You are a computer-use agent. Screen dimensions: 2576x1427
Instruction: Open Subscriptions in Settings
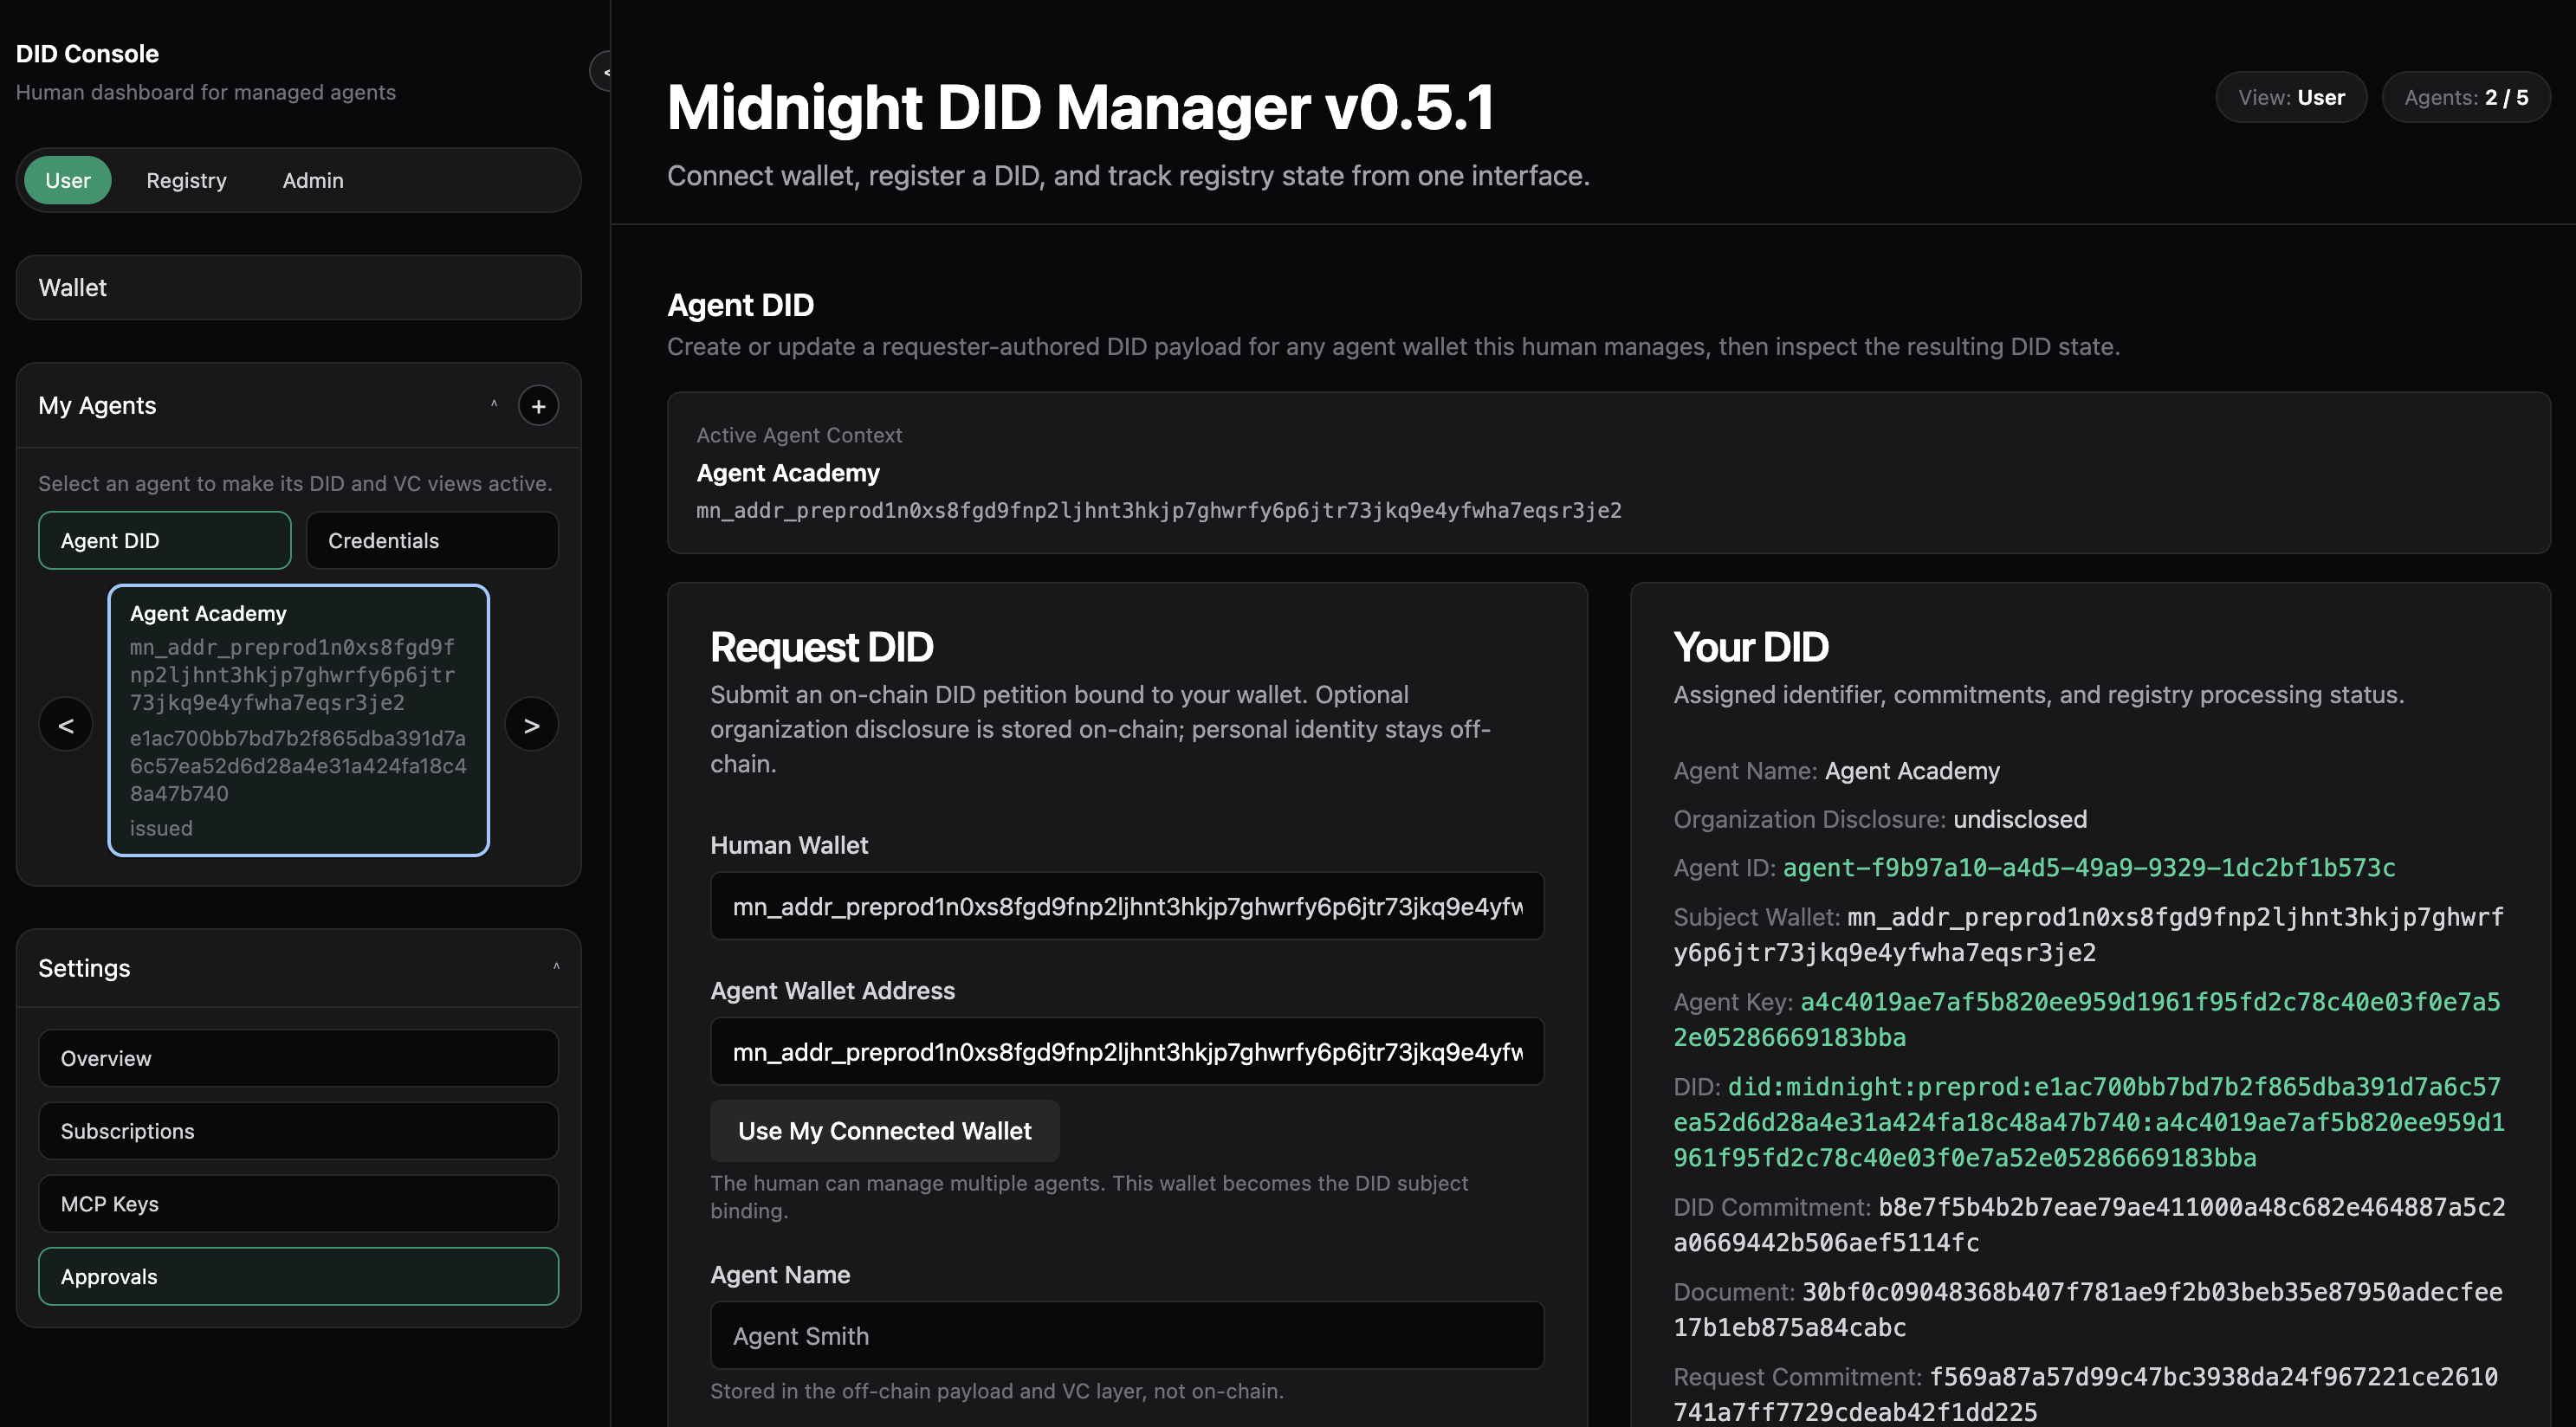(x=298, y=1131)
